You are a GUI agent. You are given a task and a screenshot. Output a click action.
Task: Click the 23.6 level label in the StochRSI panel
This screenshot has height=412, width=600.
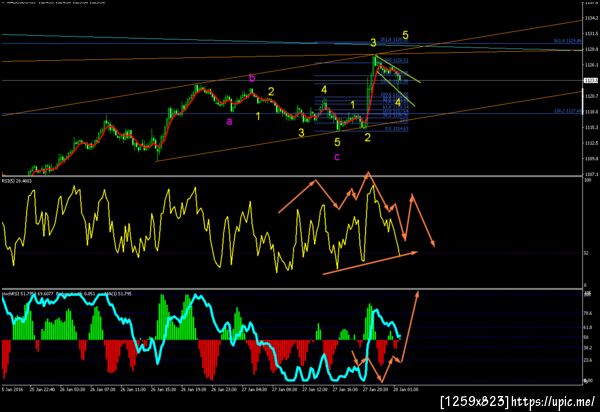(x=588, y=360)
